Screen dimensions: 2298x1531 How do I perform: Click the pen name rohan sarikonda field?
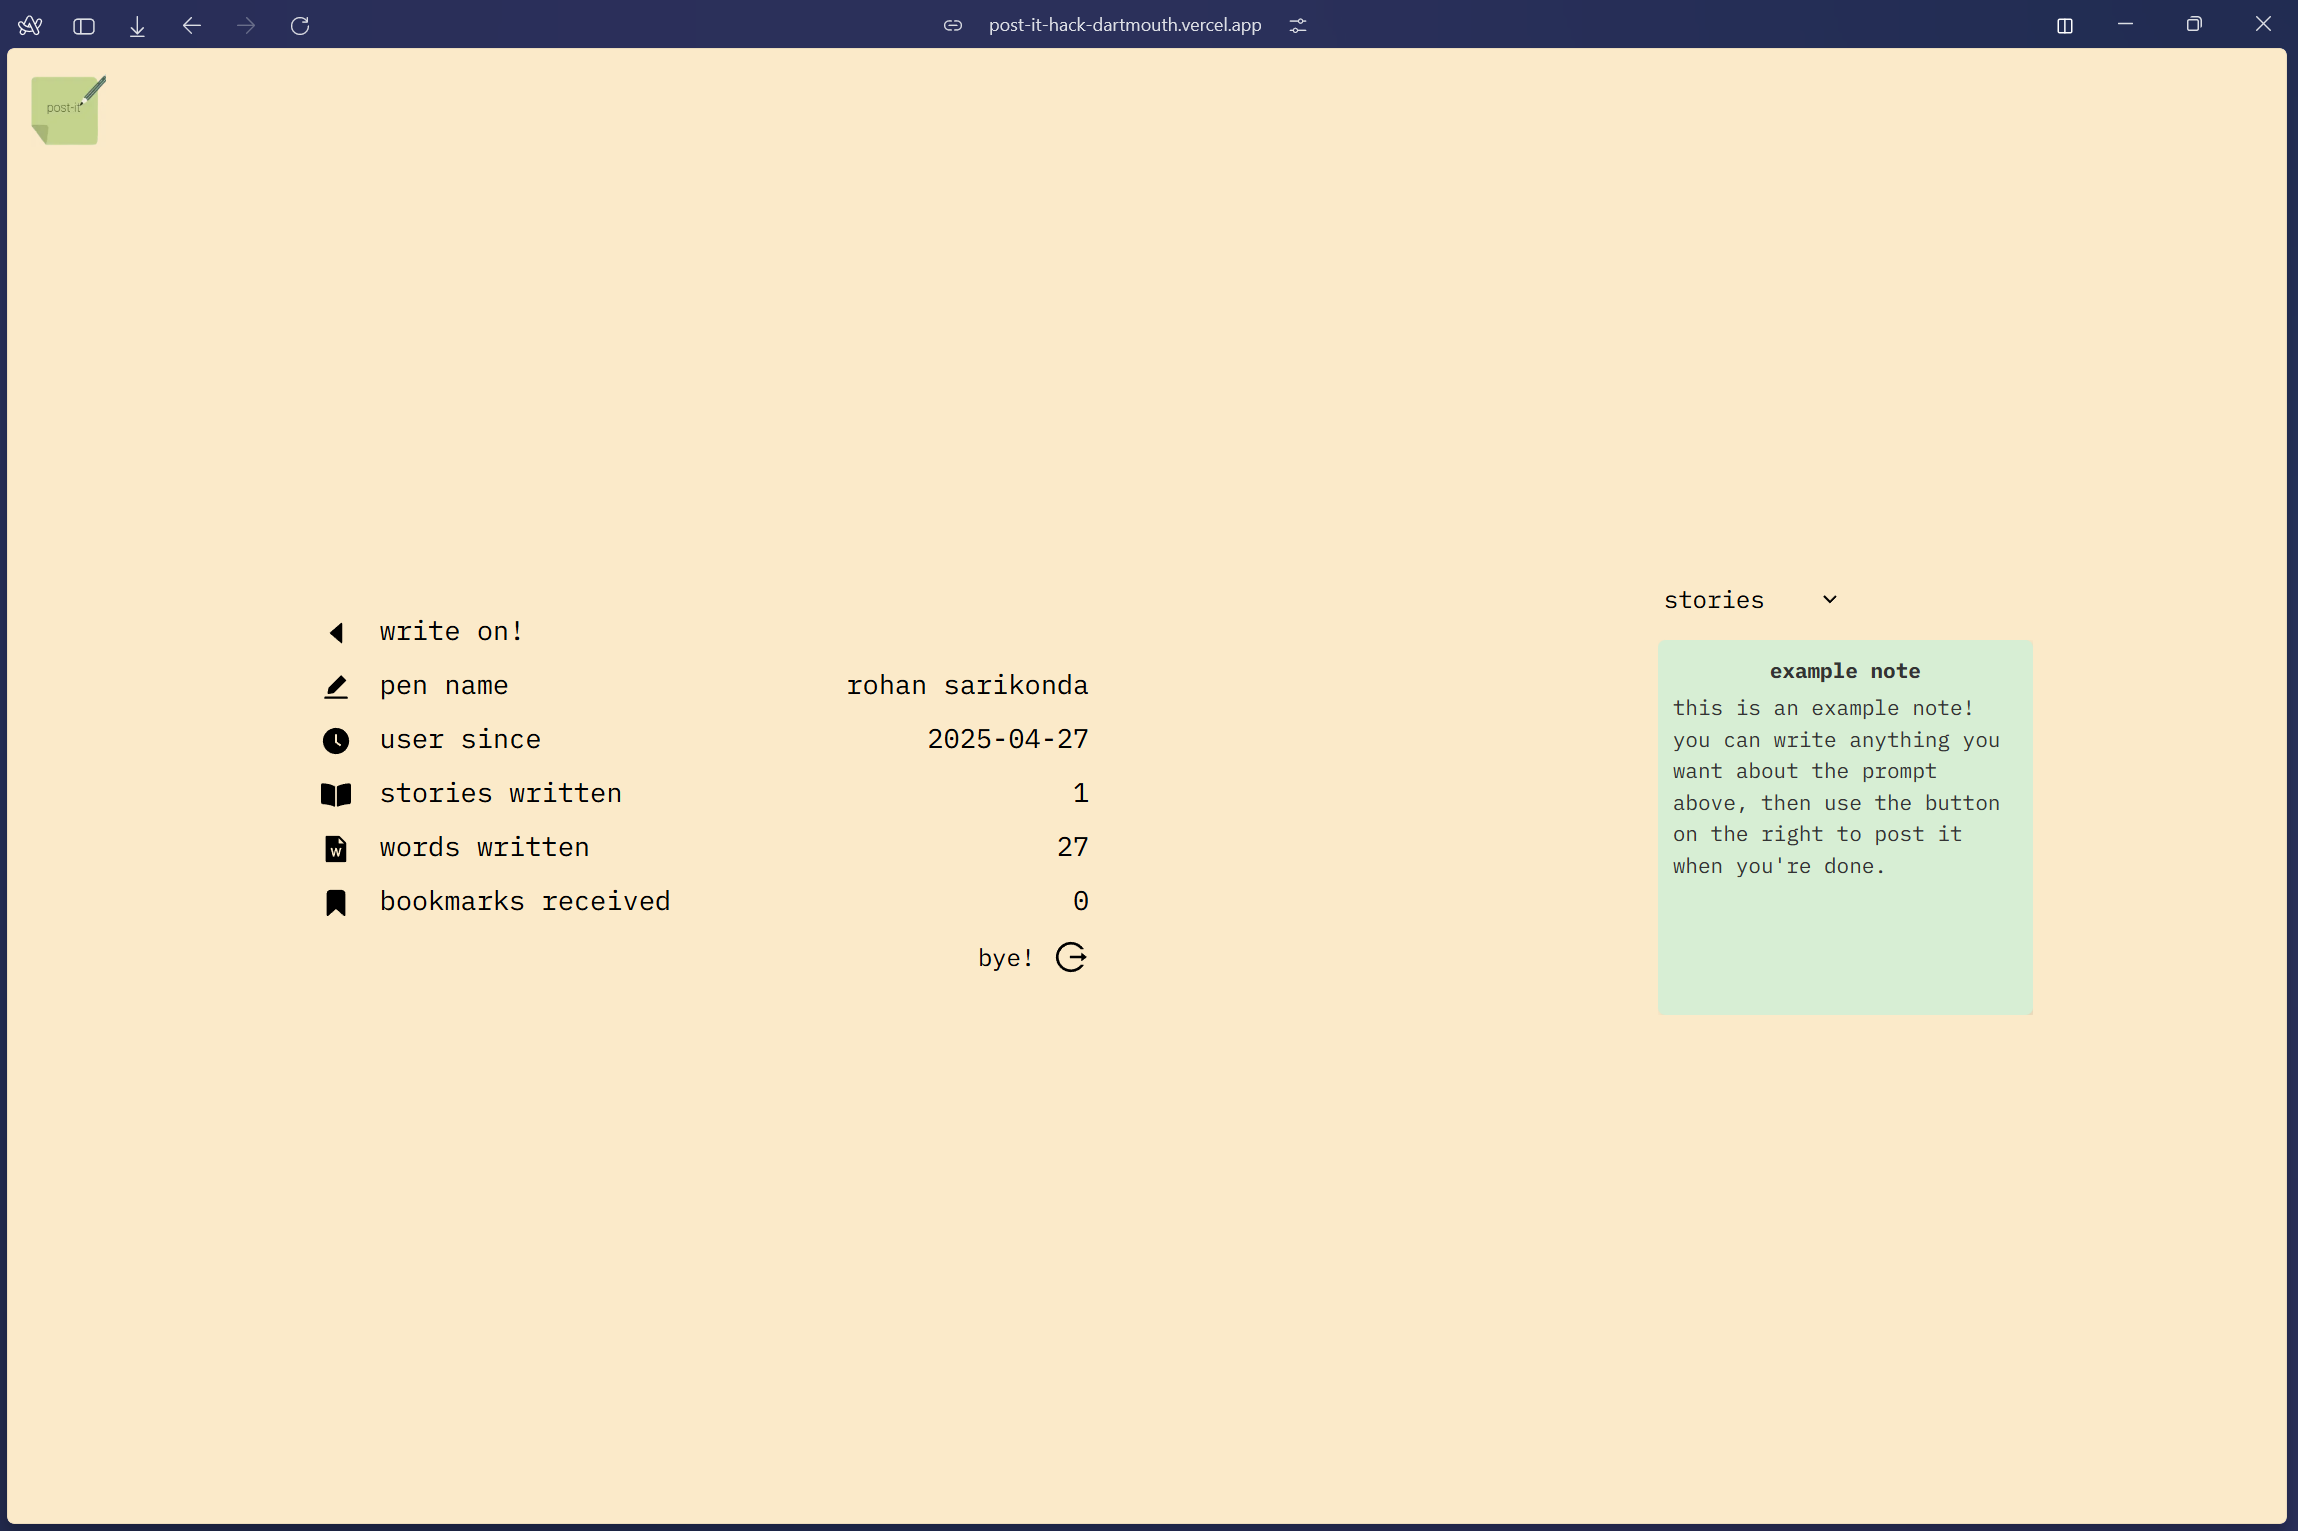pos(966,686)
